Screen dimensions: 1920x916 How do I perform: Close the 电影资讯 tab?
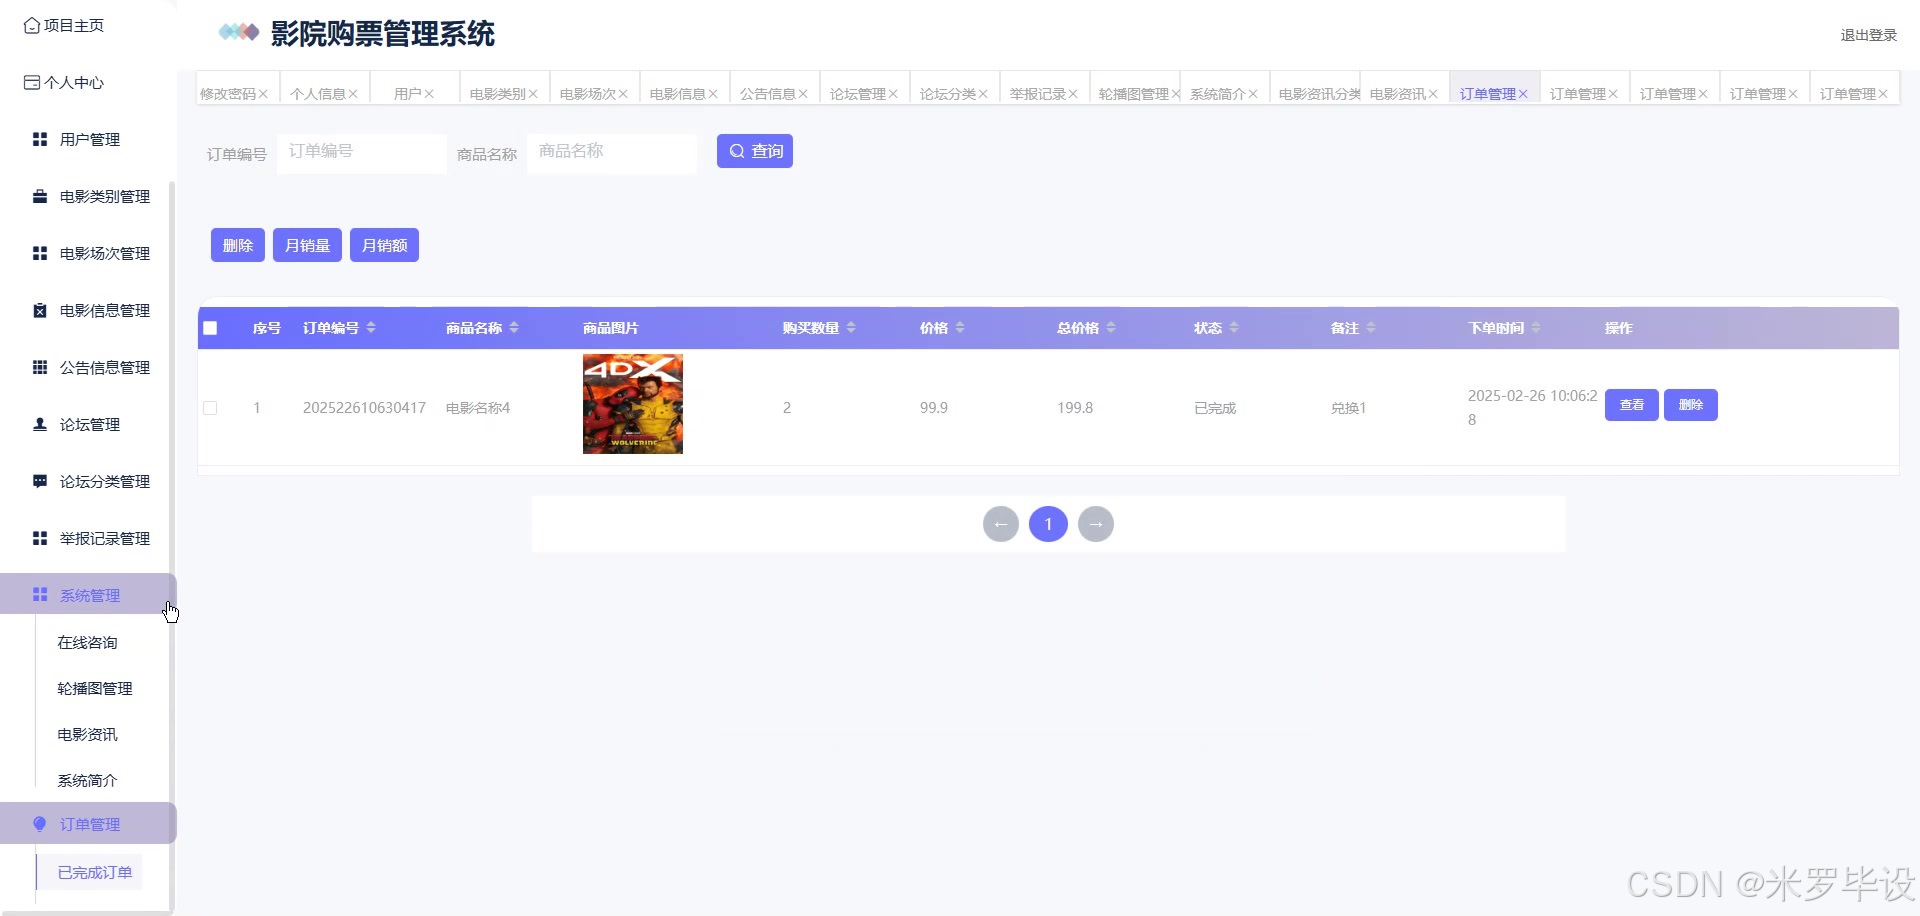point(1433,94)
